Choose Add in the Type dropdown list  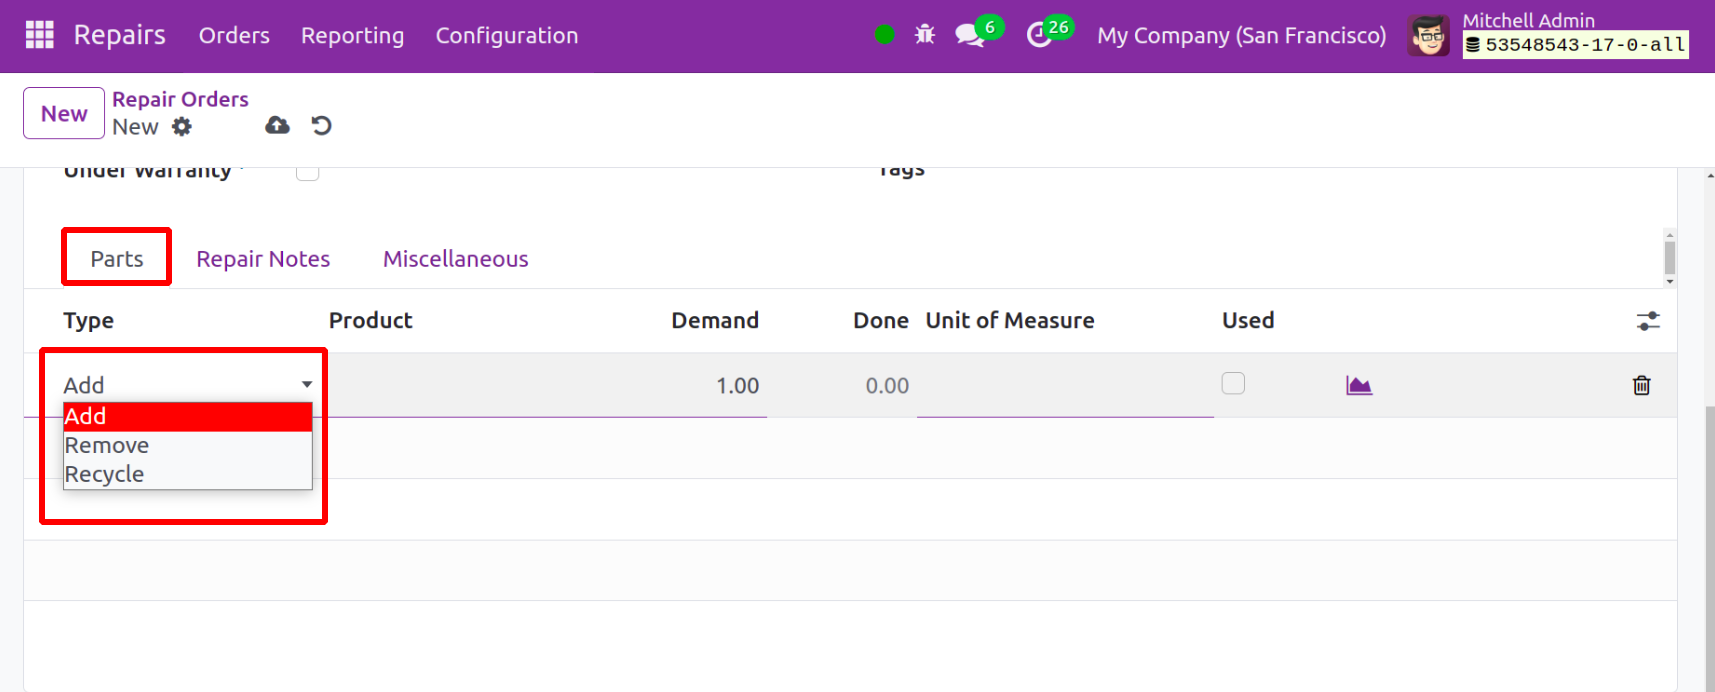(188, 417)
